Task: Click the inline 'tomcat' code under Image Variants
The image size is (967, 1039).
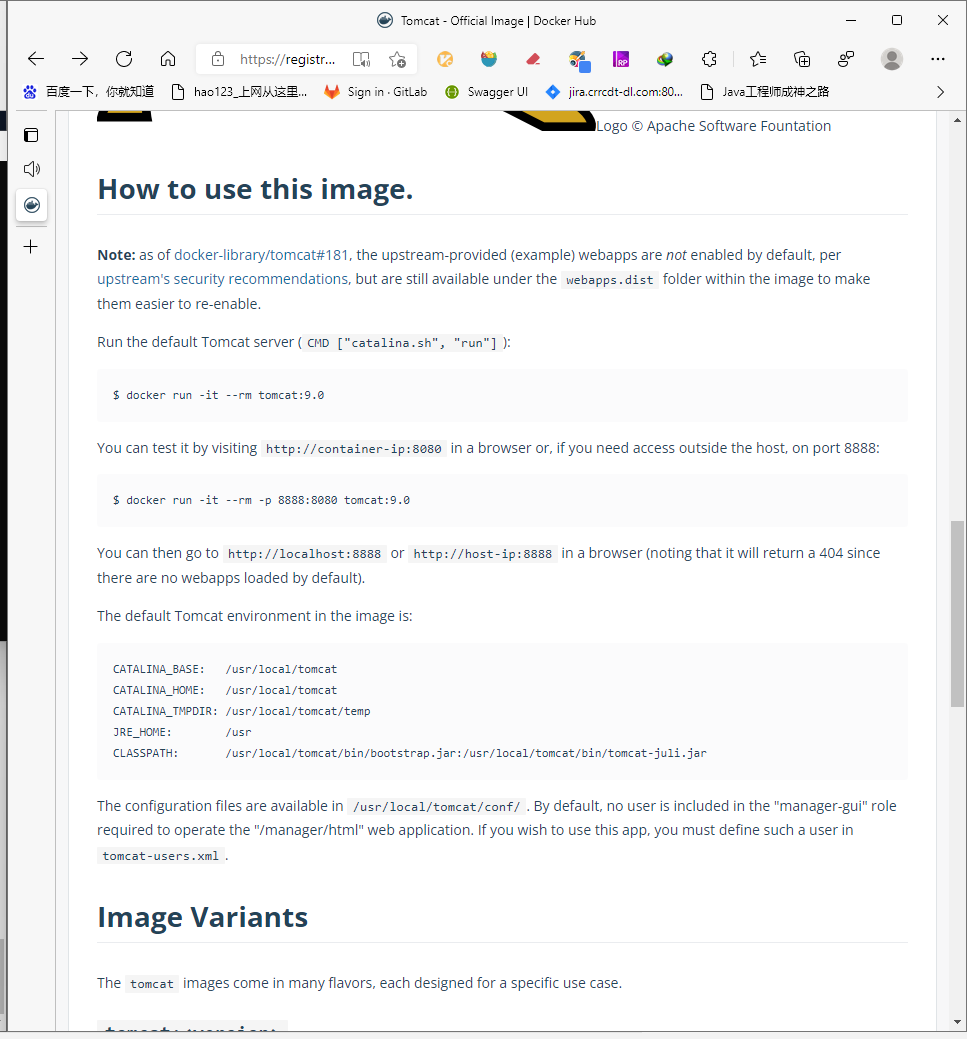Action: 152,984
